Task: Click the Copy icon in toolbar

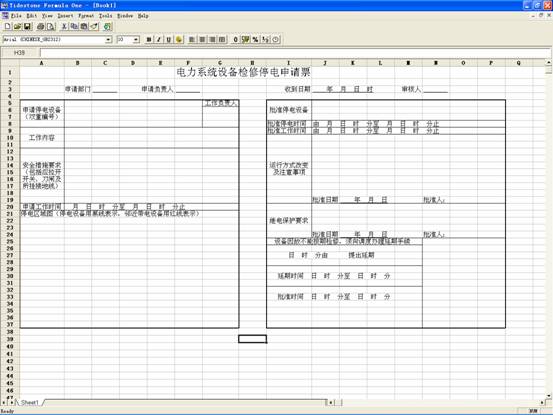Action: tap(74, 27)
